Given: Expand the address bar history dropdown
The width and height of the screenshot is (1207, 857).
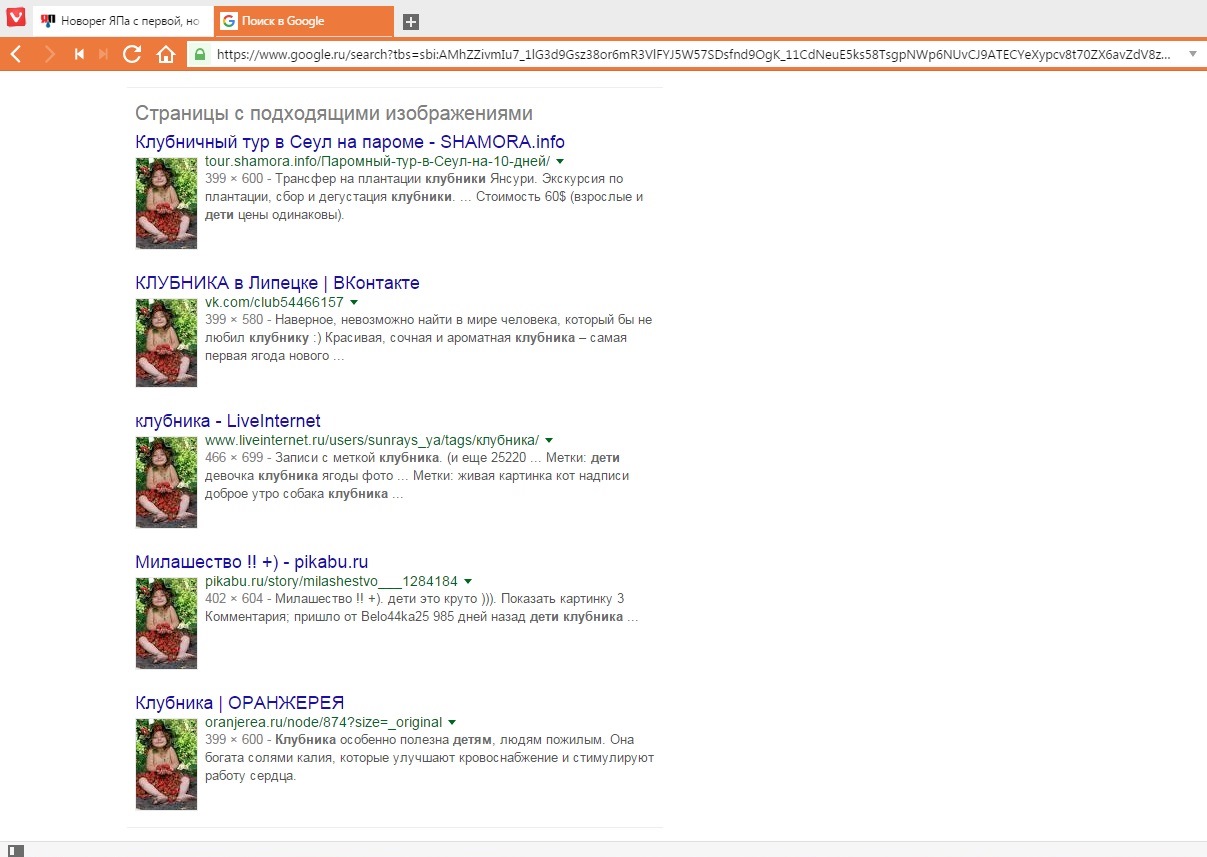Looking at the screenshot, I should [x=1192, y=54].
